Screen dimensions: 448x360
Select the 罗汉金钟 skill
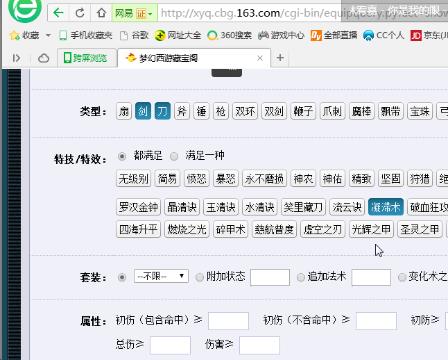138,207
